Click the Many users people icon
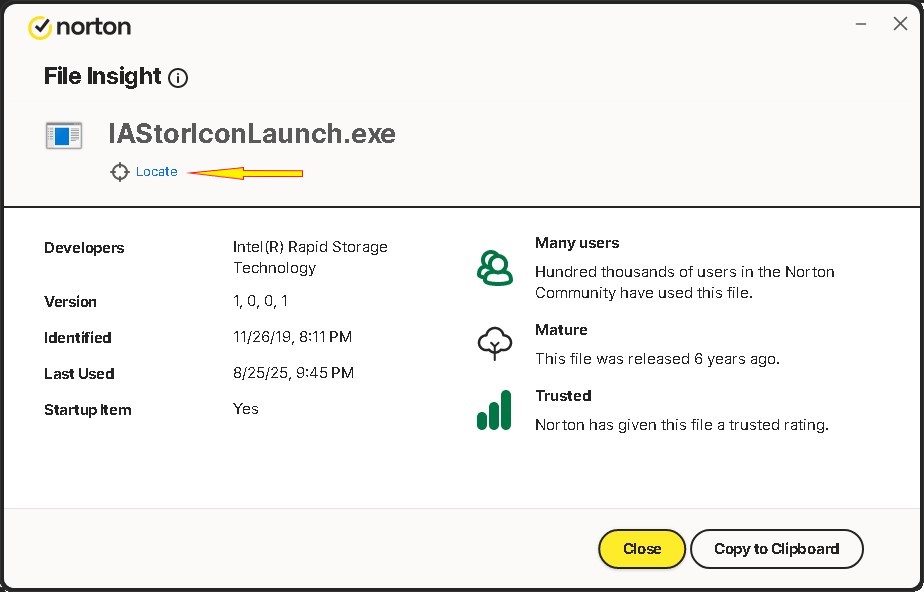This screenshot has width=924, height=592. (x=494, y=267)
